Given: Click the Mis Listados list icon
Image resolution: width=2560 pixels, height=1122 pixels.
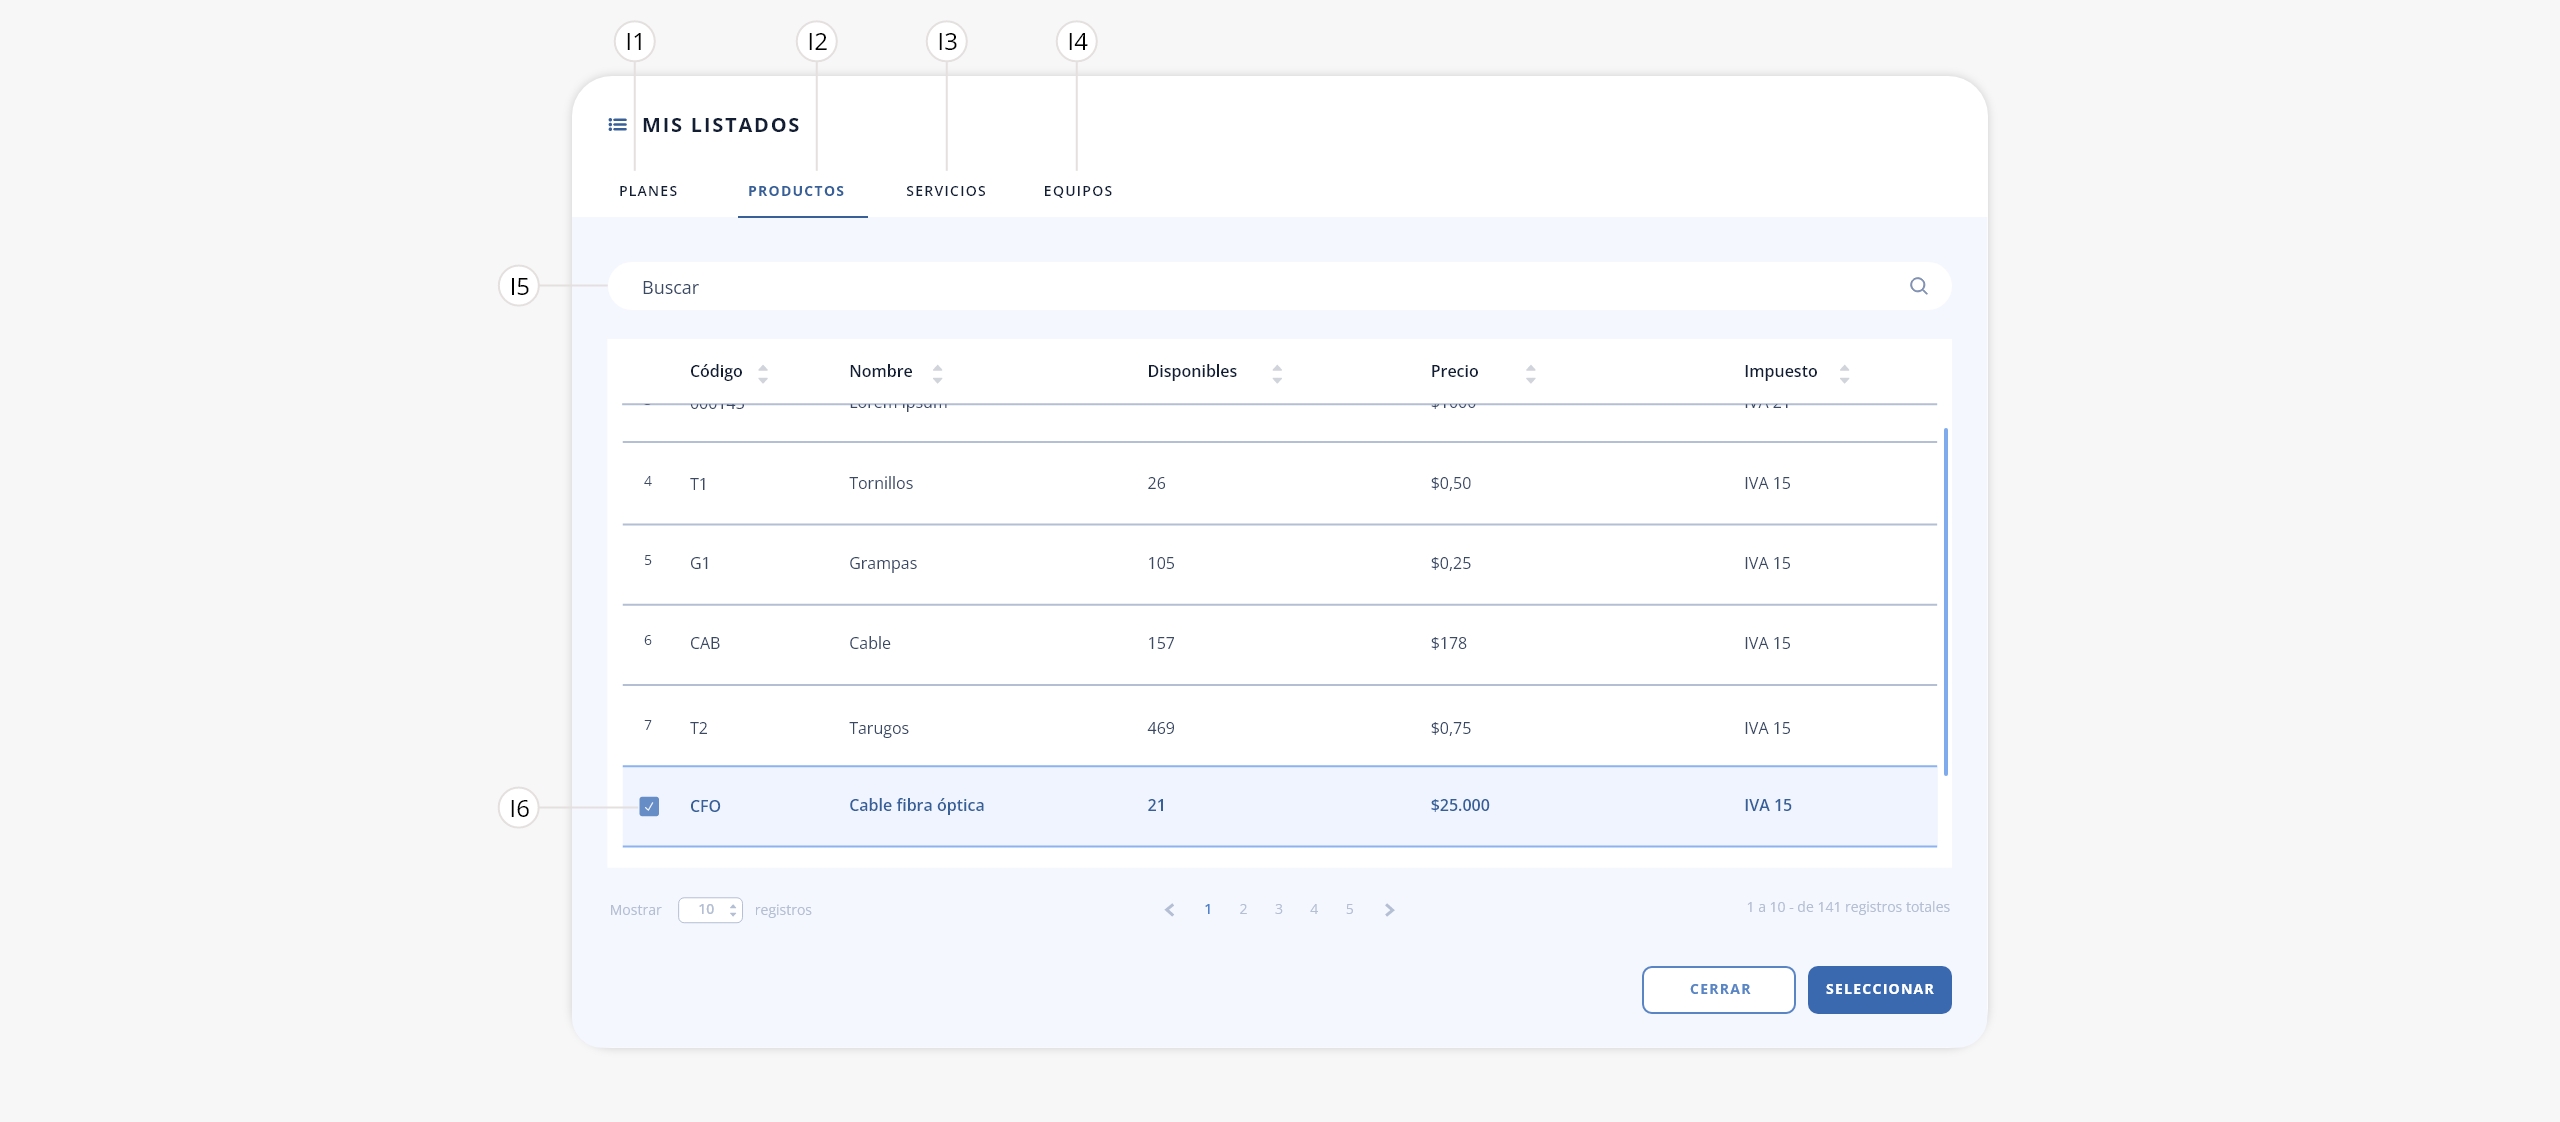Looking at the screenshot, I should tap(618, 125).
